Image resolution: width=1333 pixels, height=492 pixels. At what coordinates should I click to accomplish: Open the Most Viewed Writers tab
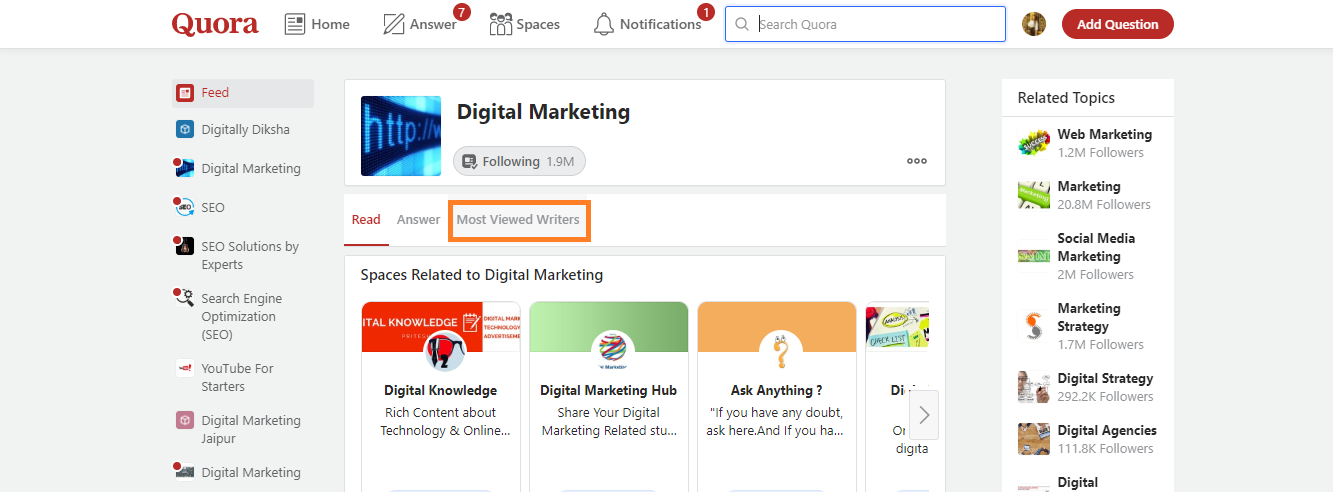point(518,219)
